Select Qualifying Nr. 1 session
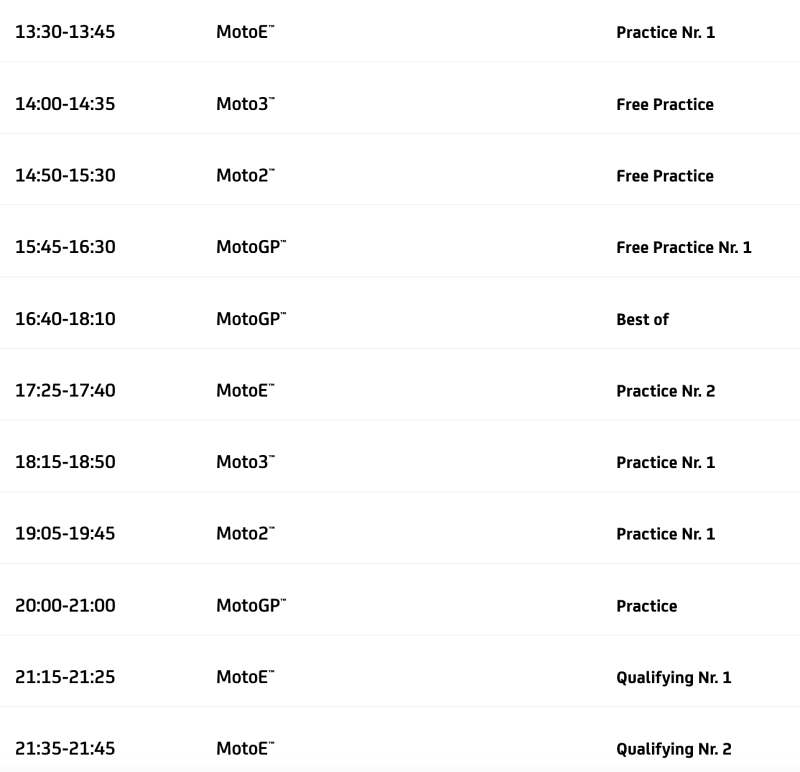This screenshot has width=800, height=772. [673, 677]
